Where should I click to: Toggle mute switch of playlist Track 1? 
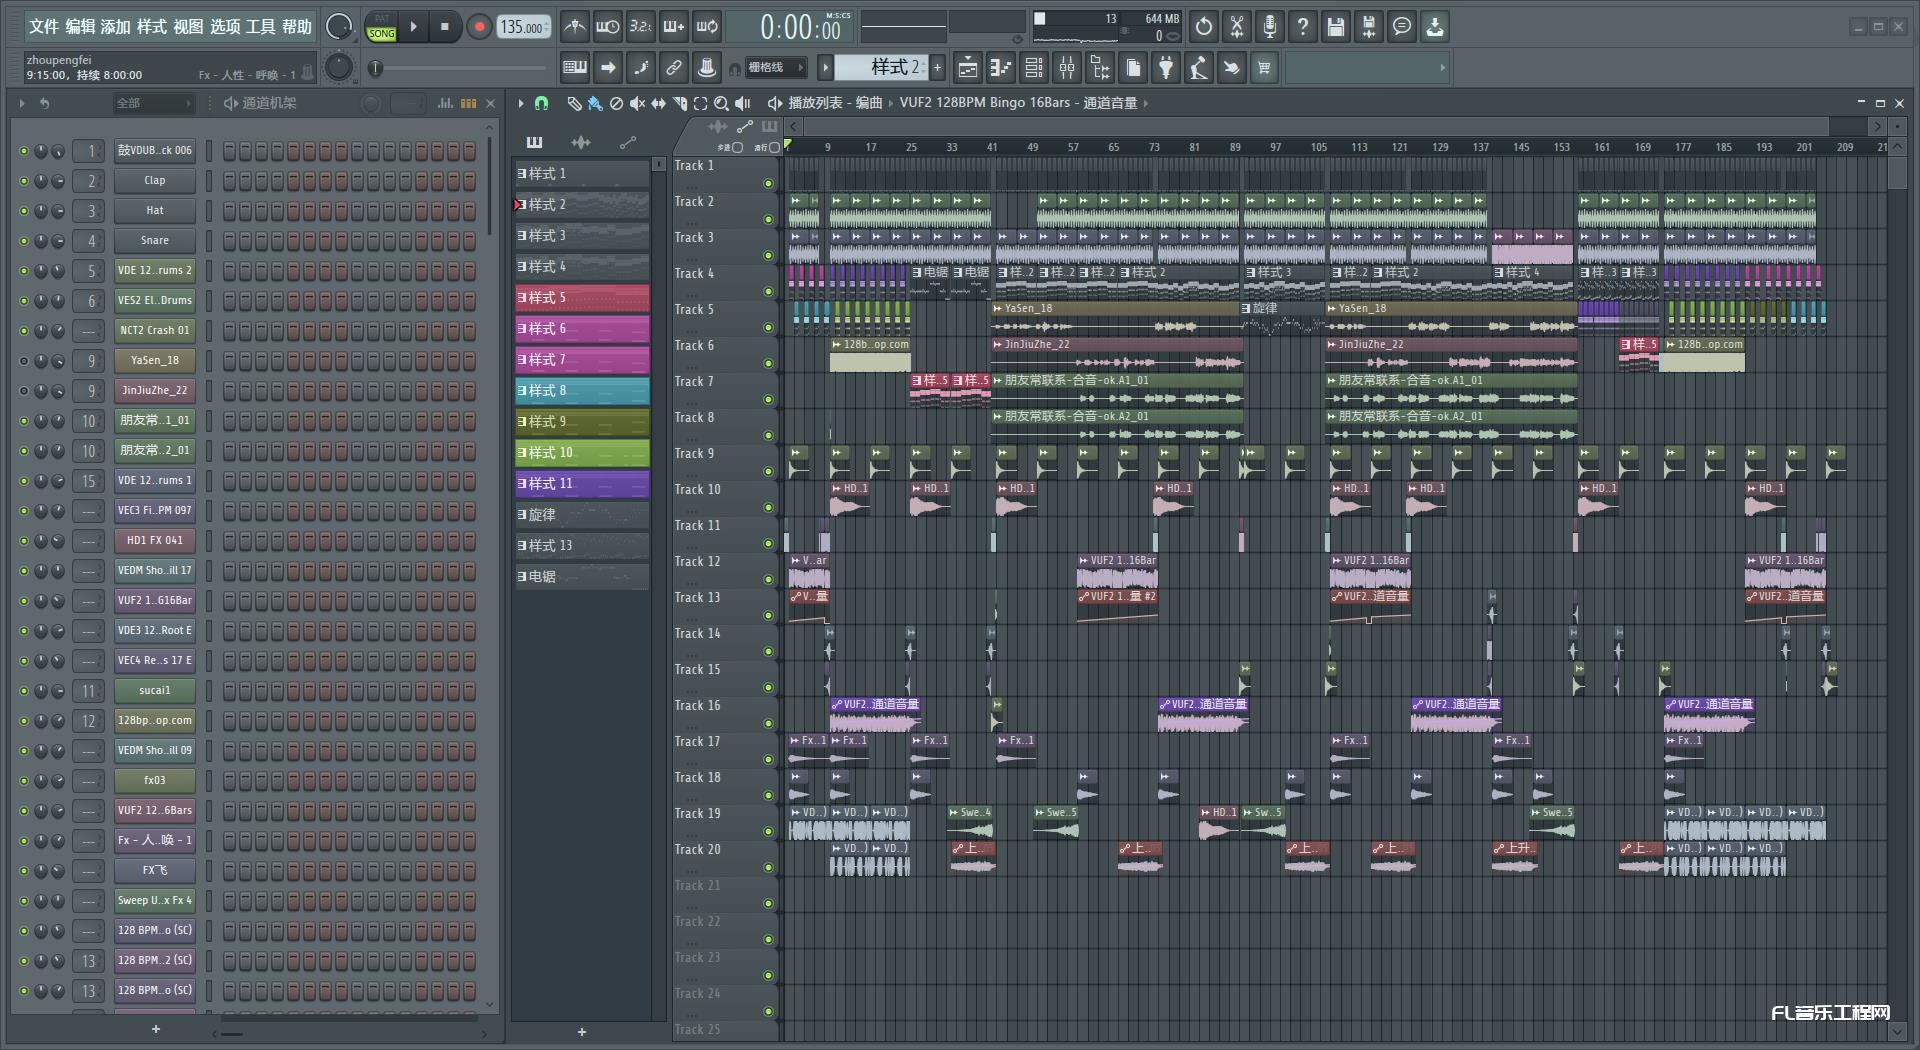(x=768, y=183)
